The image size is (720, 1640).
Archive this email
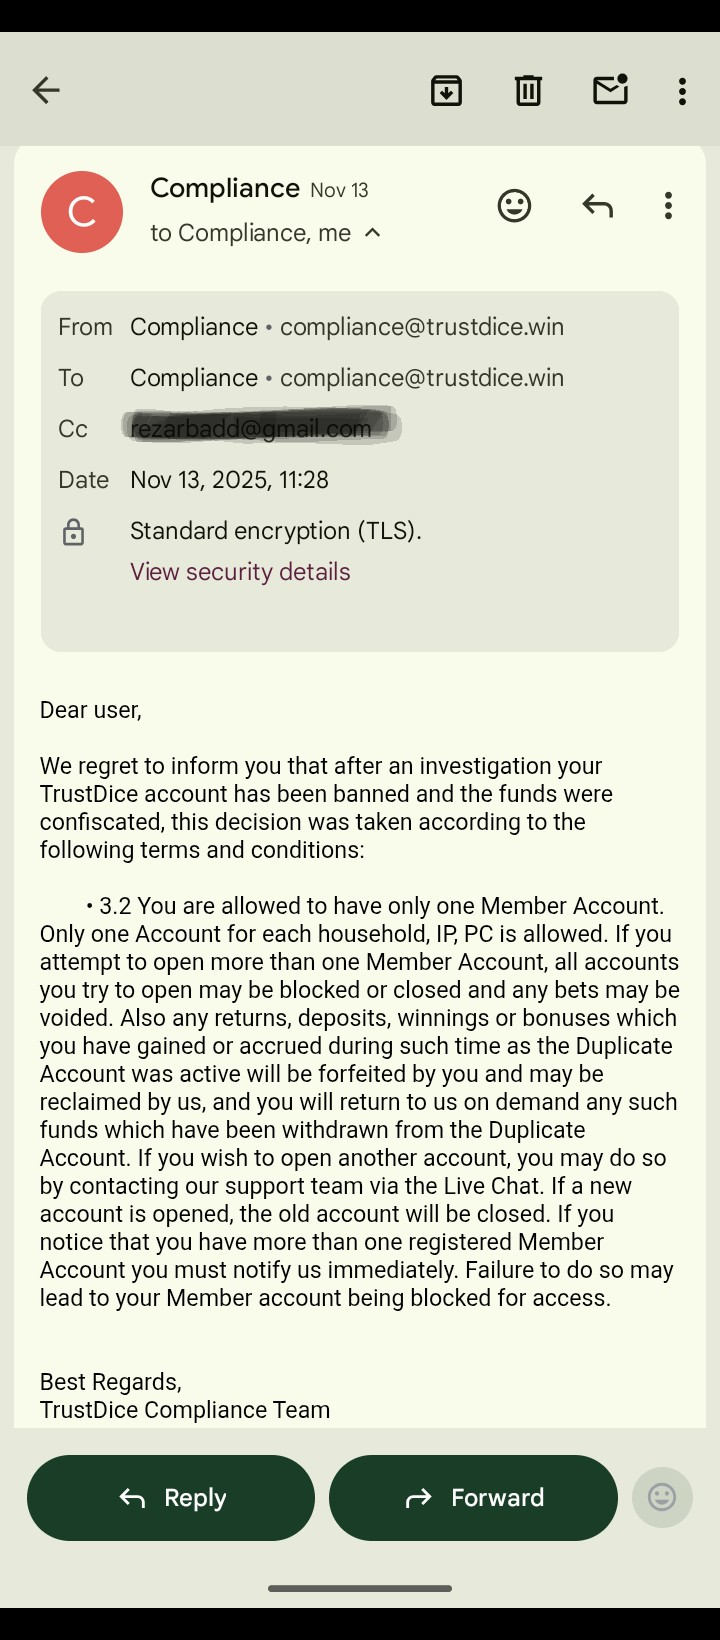pyautogui.click(x=446, y=90)
